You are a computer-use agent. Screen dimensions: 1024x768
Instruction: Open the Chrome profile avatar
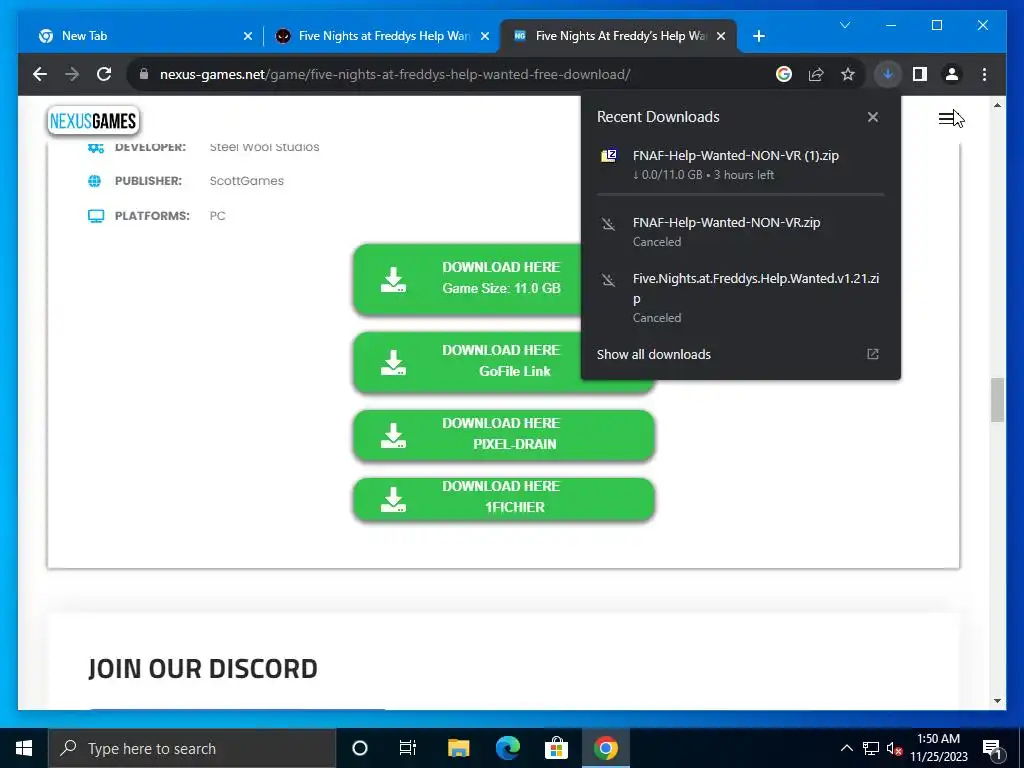tap(952, 74)
